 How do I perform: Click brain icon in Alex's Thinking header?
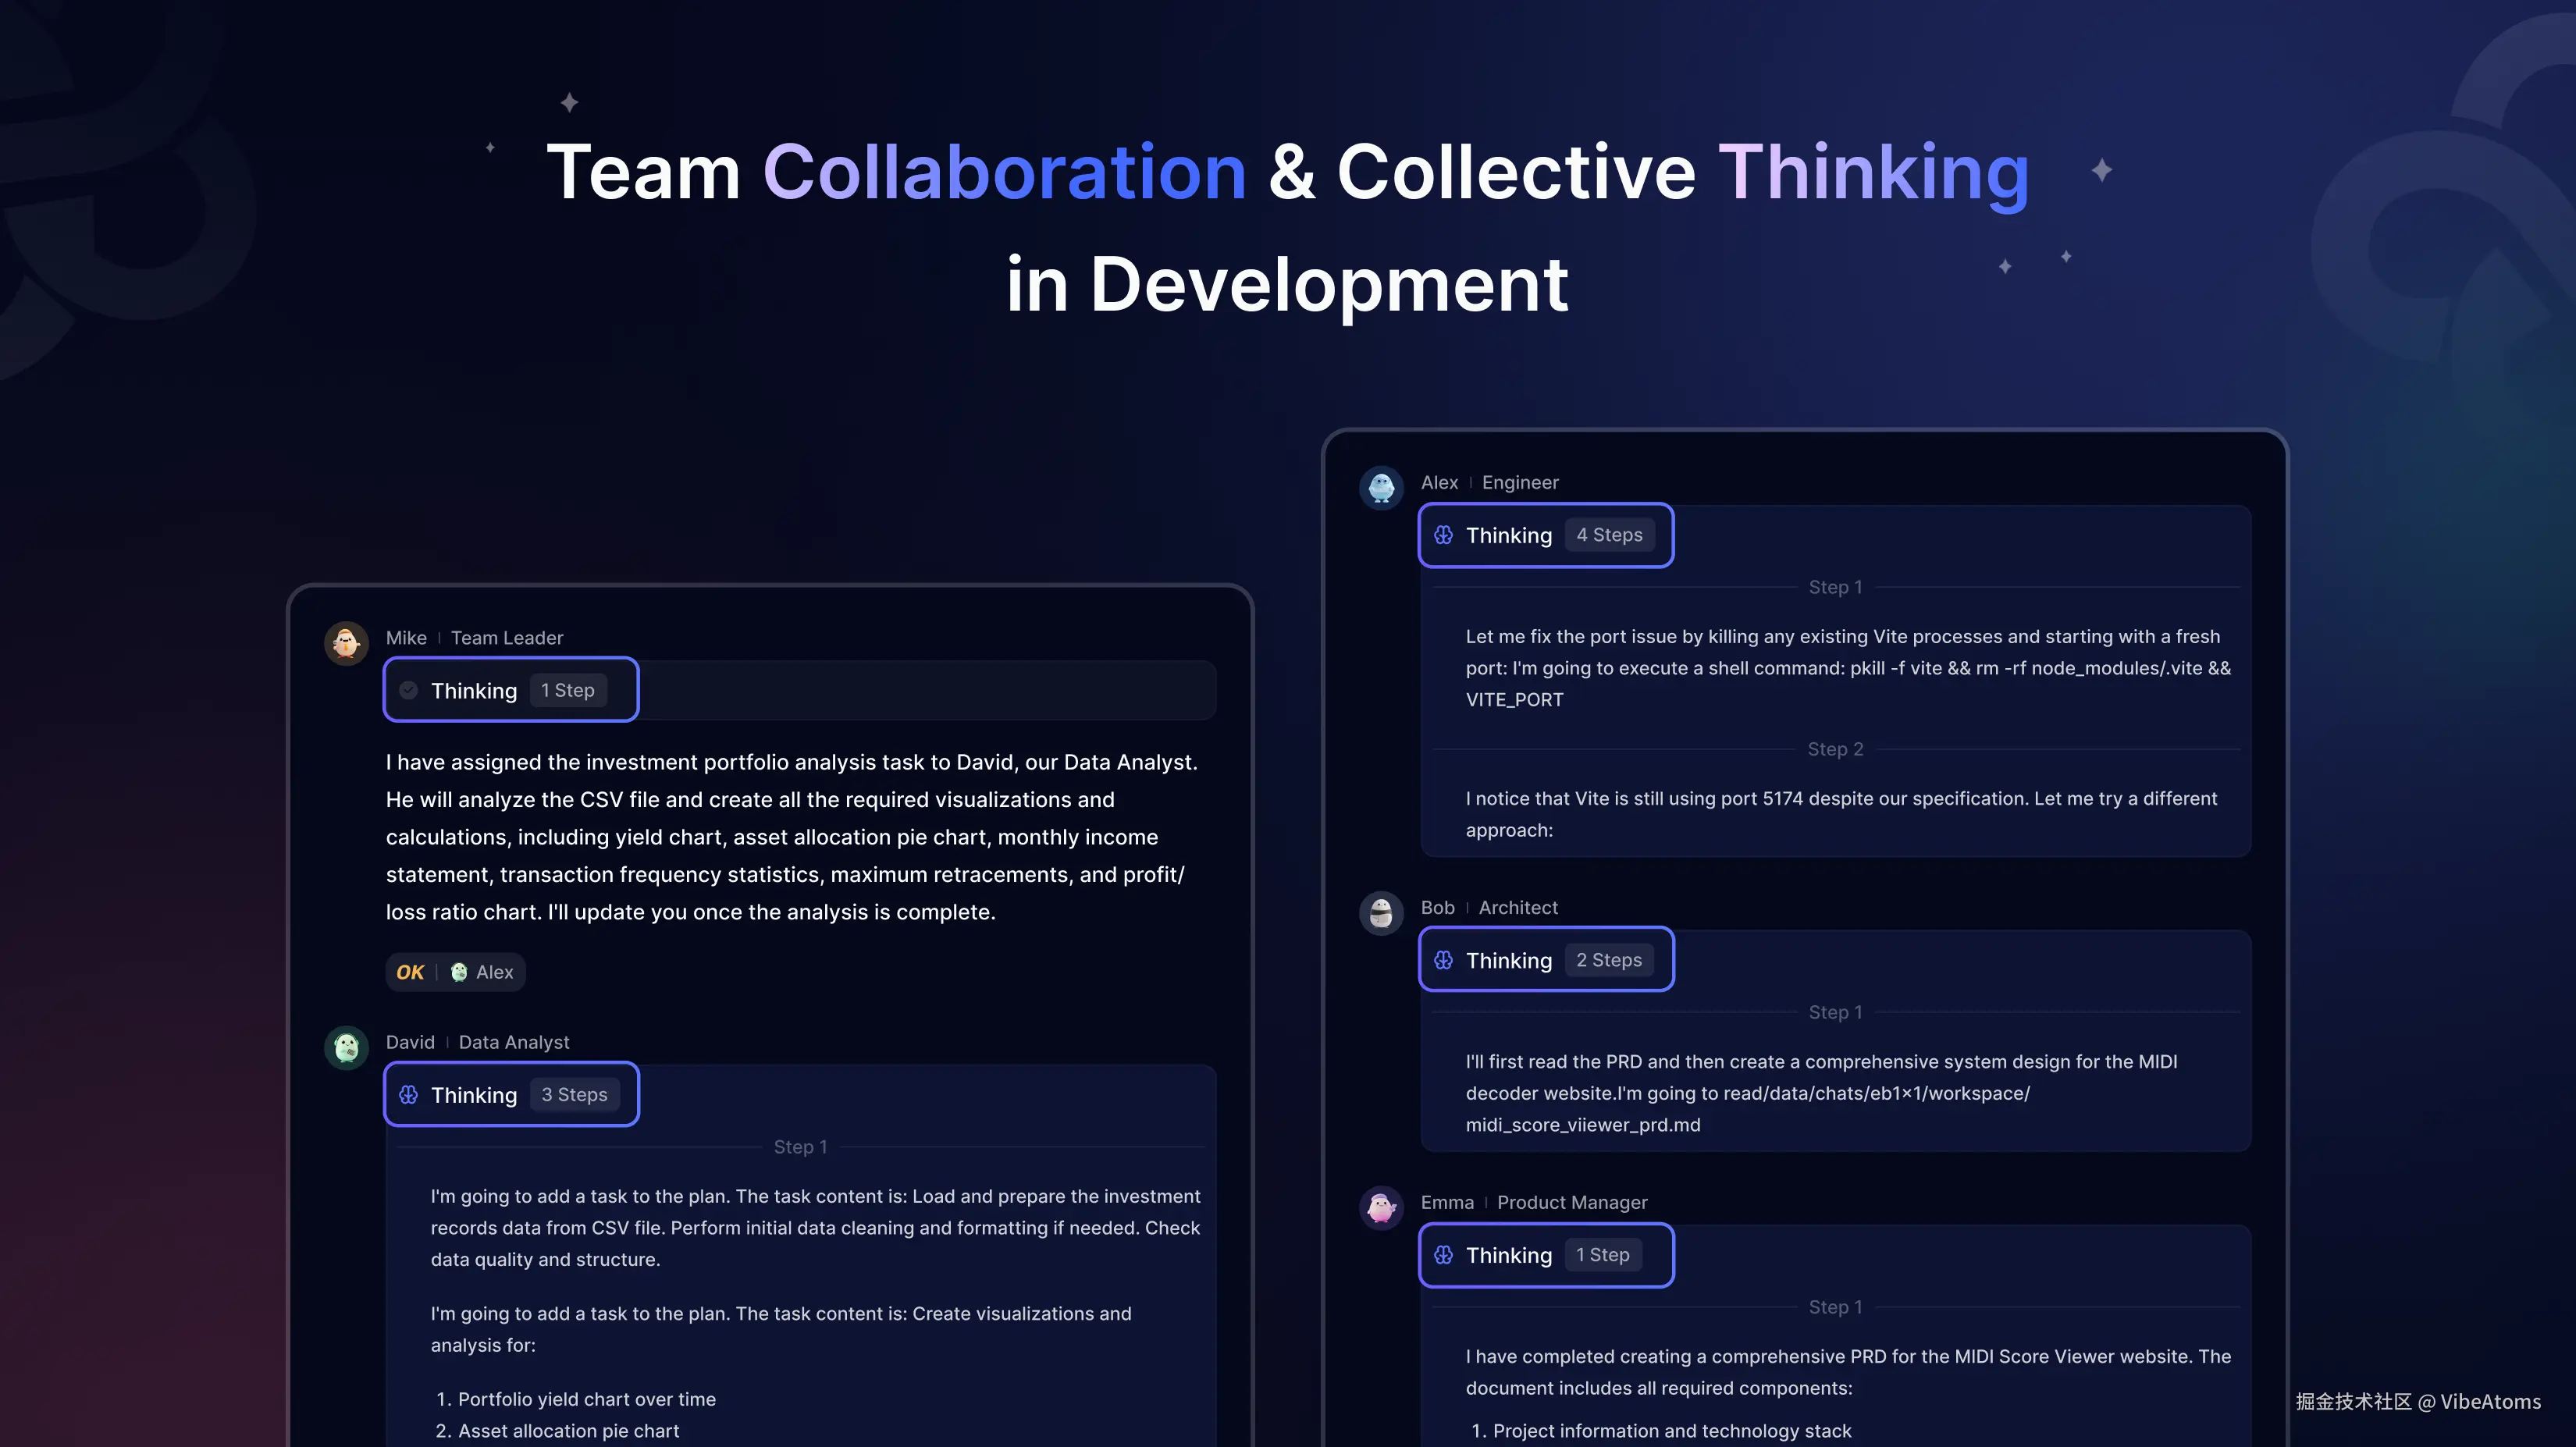(1443, 535)
